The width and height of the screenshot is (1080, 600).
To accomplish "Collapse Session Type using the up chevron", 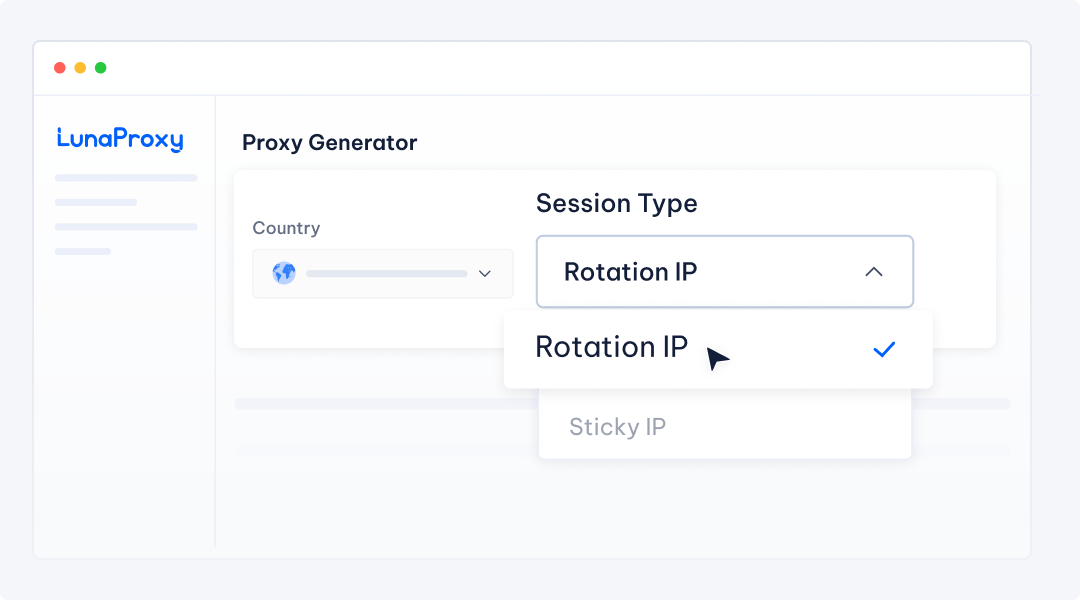I will point(874,272).
